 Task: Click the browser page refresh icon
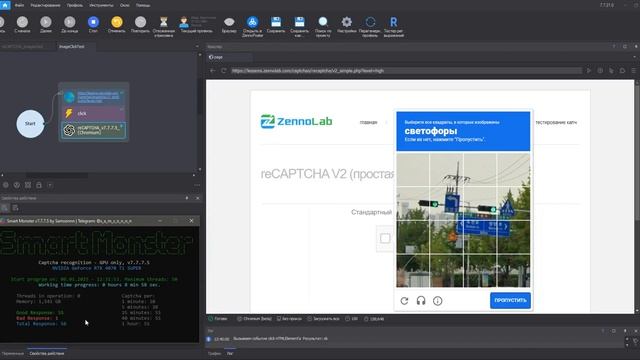(223, 71)
